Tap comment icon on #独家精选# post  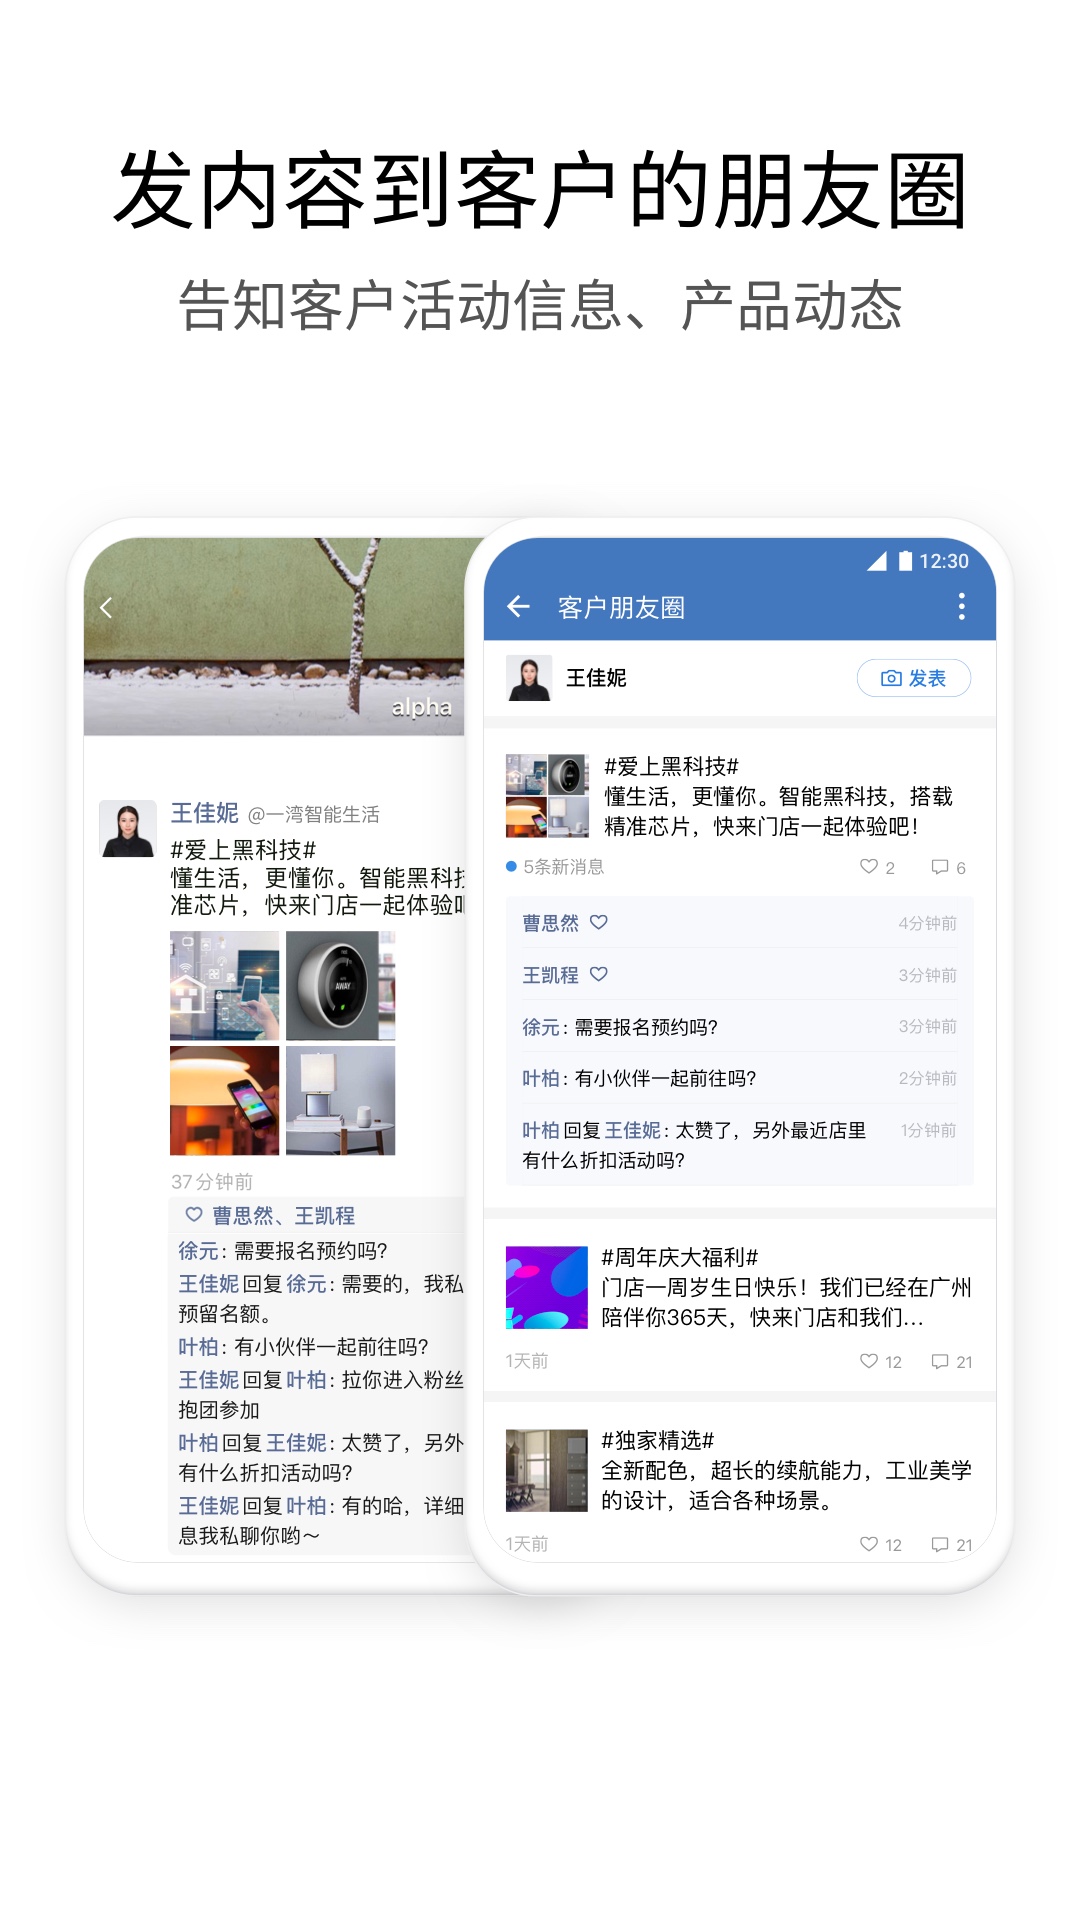pos(940,1544)
